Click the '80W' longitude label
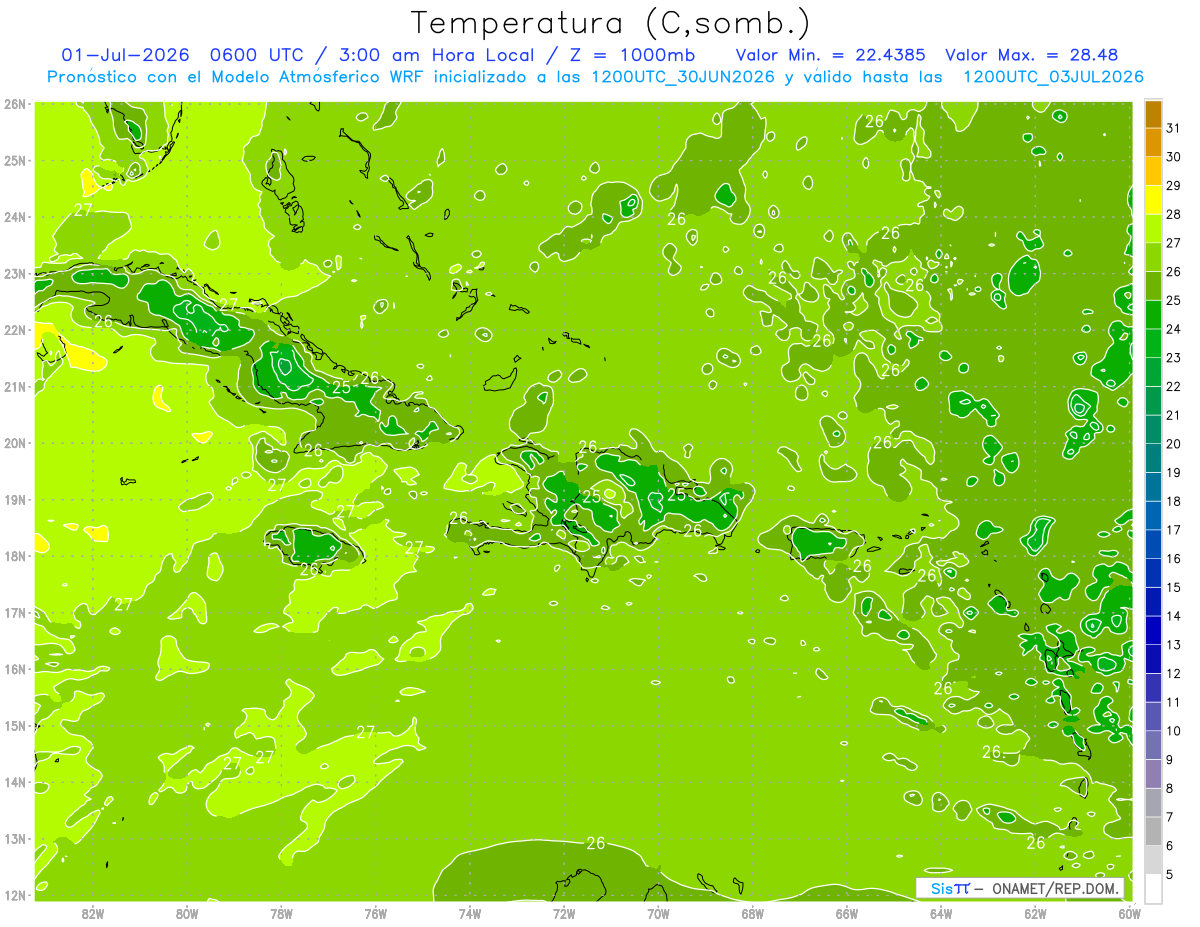 coord(187,912)
